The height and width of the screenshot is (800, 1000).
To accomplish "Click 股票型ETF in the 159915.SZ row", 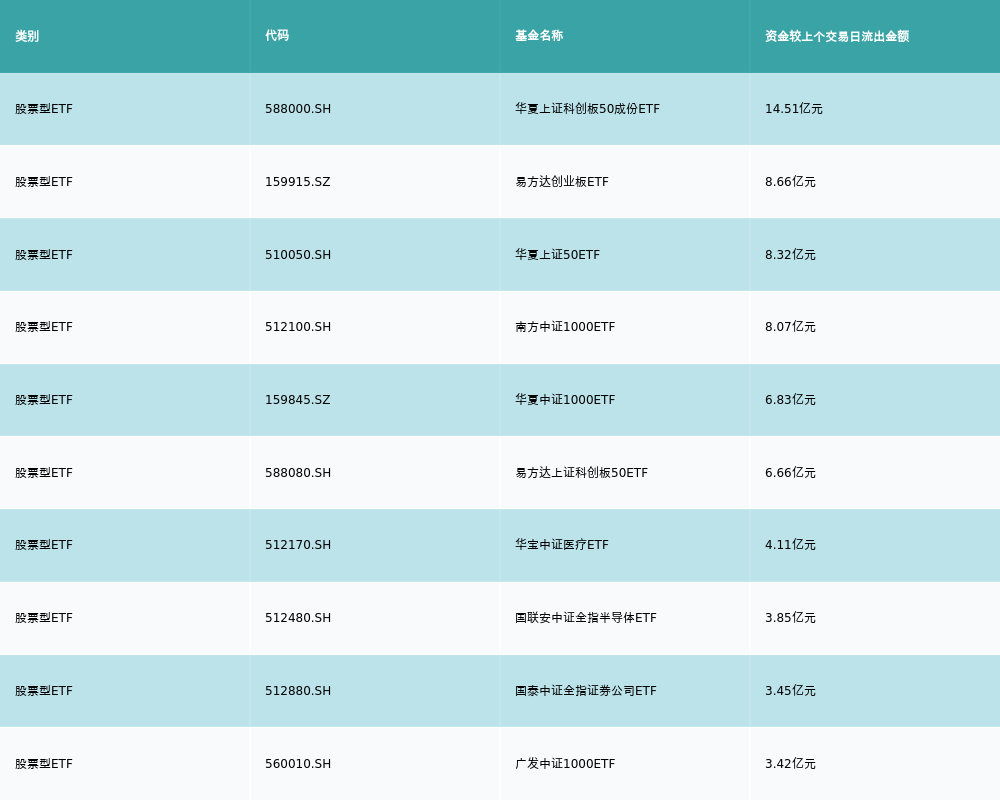I will point(44,182).
